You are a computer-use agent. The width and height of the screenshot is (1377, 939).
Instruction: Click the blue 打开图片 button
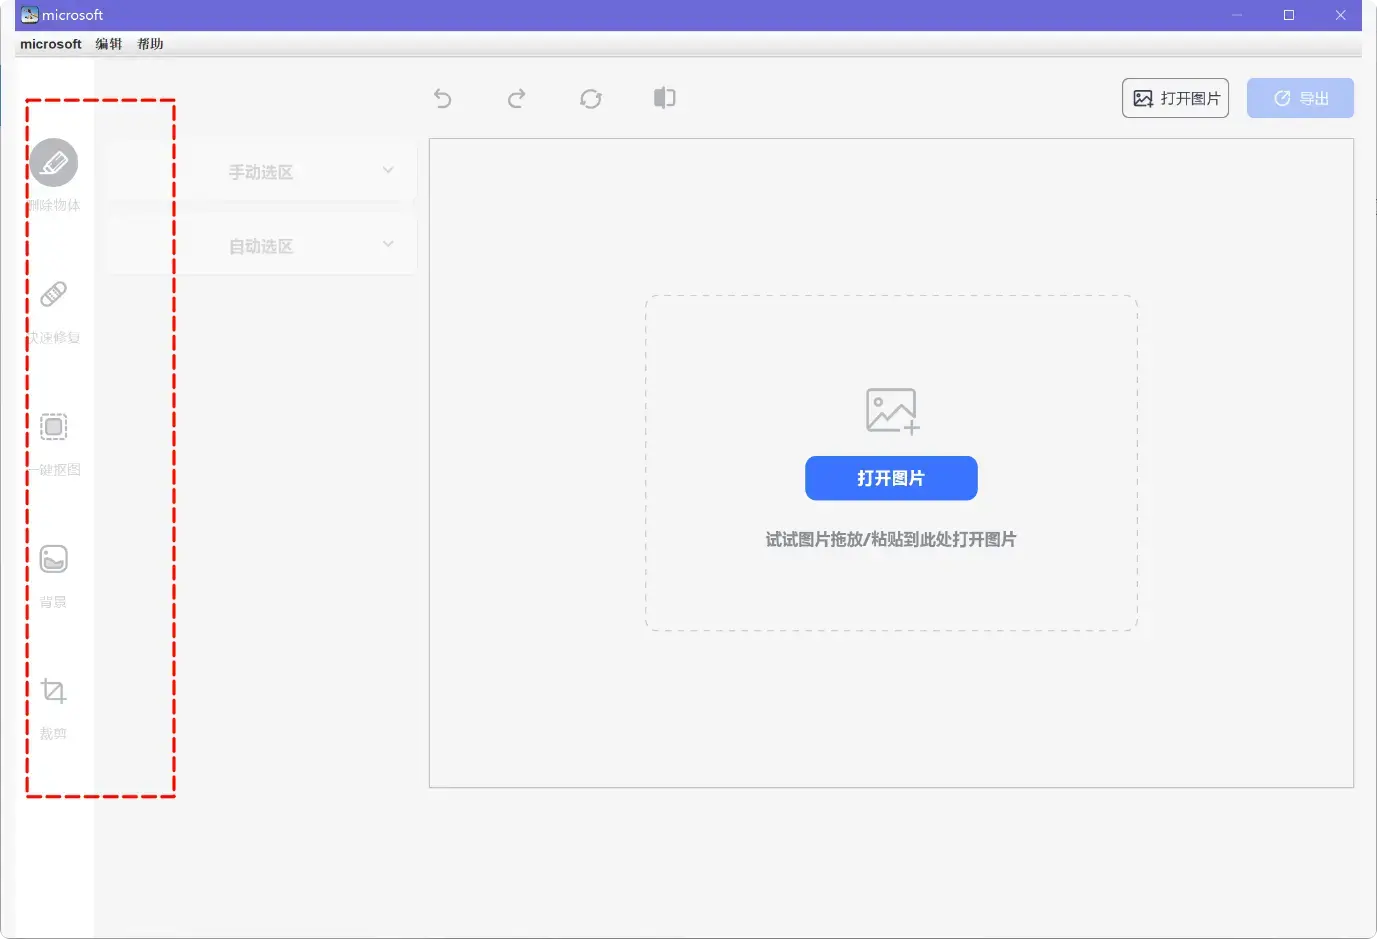(891, 478)
